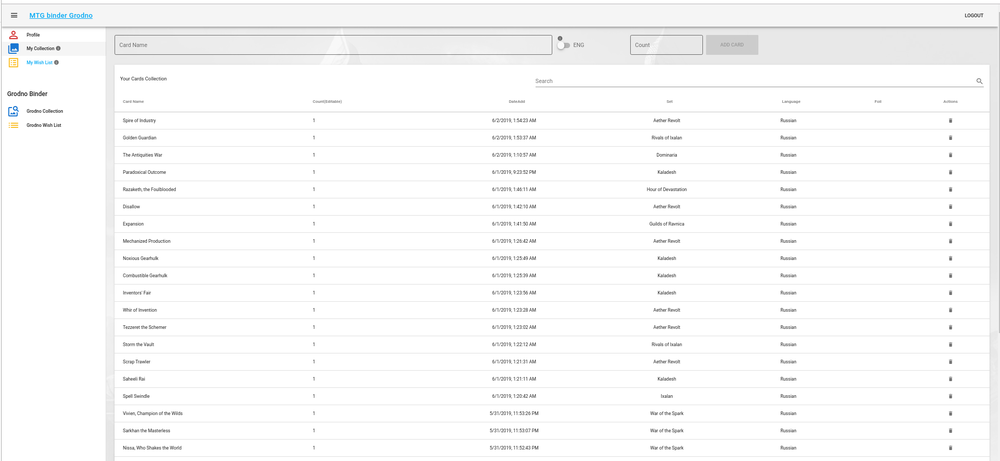Click info icon next to My Collection
The height and width of the screenshot is (461, 1000).
(58, 48)
